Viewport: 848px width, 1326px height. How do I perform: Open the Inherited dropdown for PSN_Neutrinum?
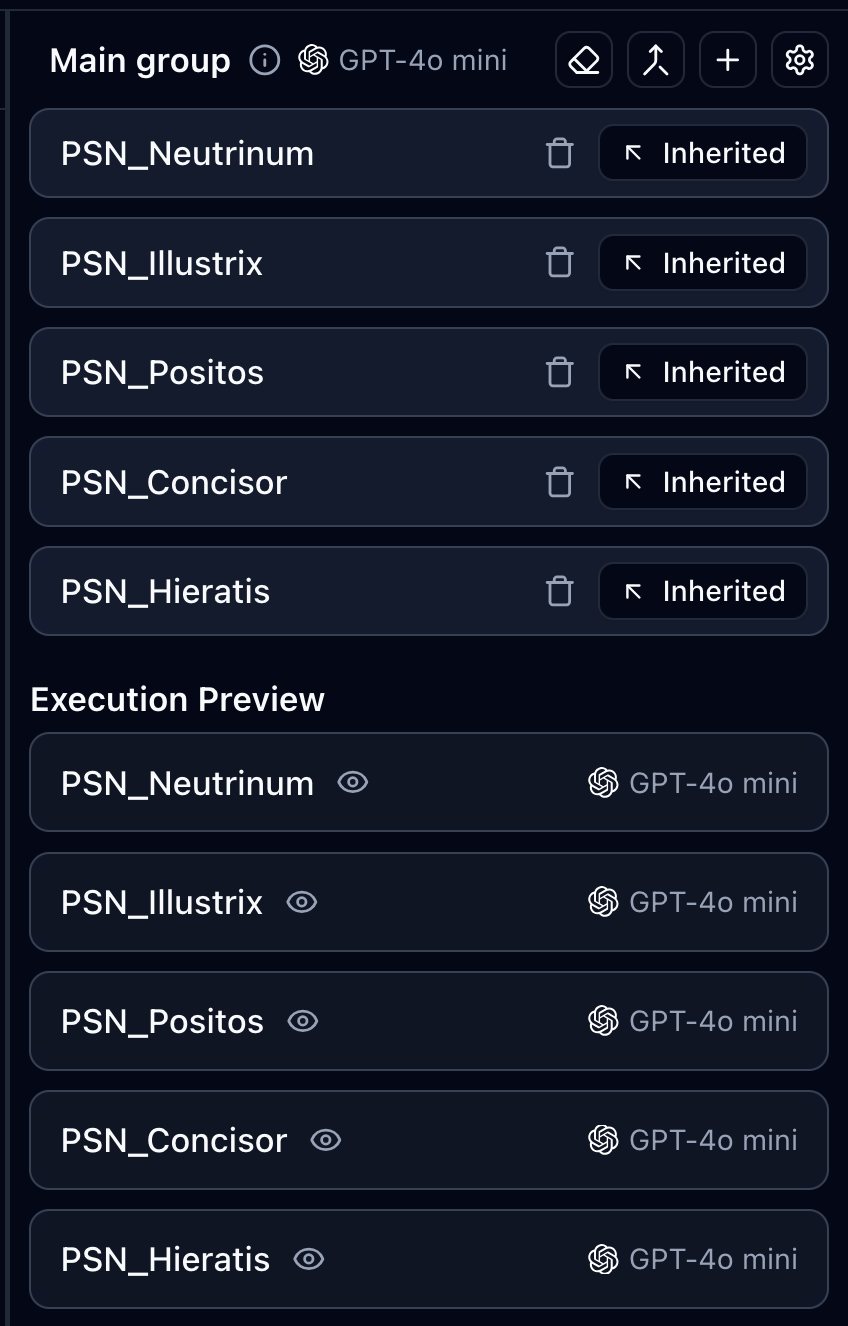pyautogui.click(x=703, y=153)
